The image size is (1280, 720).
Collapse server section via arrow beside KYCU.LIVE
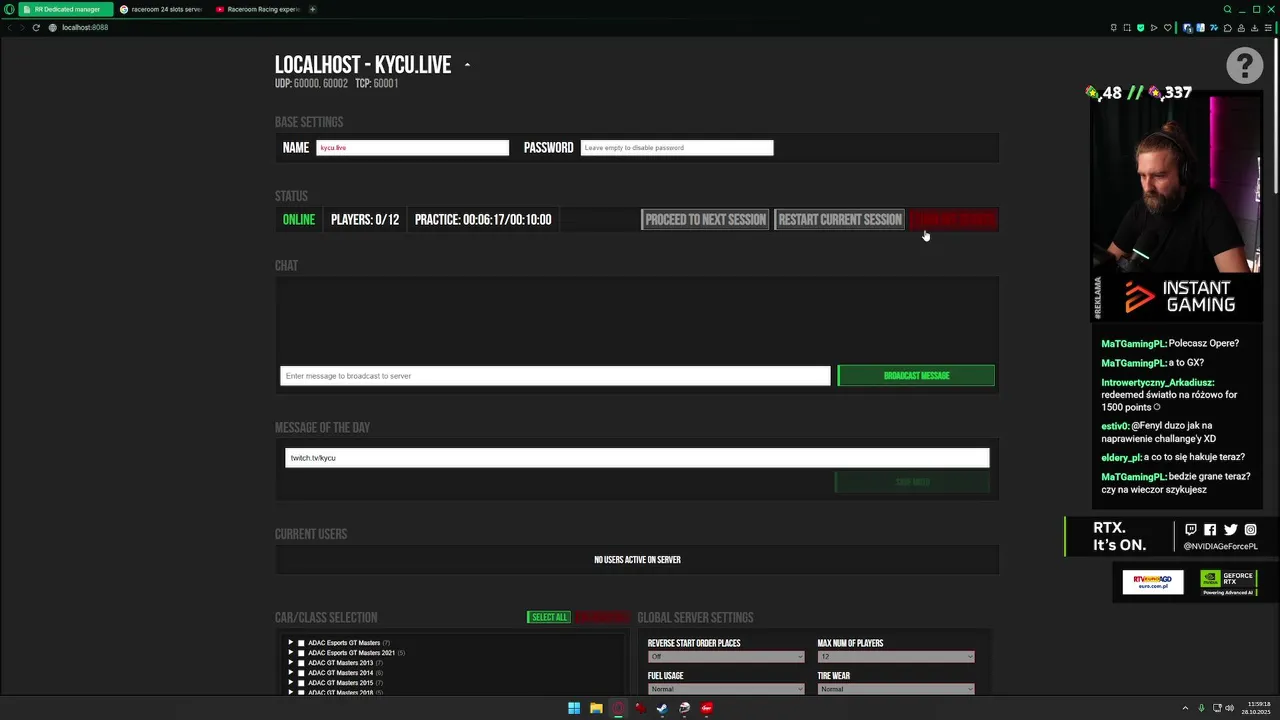tap(467, 66)
